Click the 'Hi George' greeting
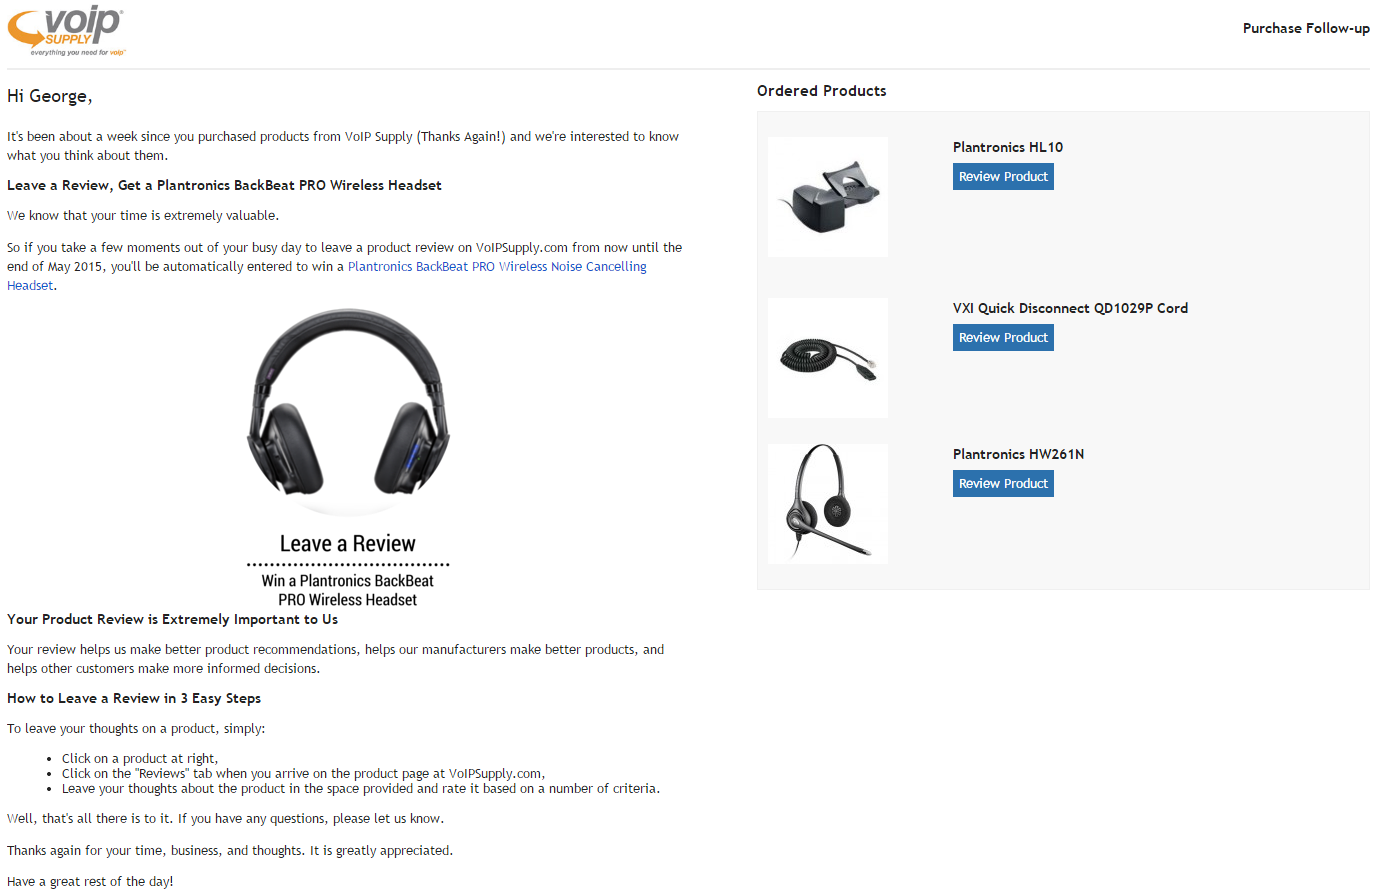Image resolution: width=1381 pixels, height=894 pixels. point(50,96)
